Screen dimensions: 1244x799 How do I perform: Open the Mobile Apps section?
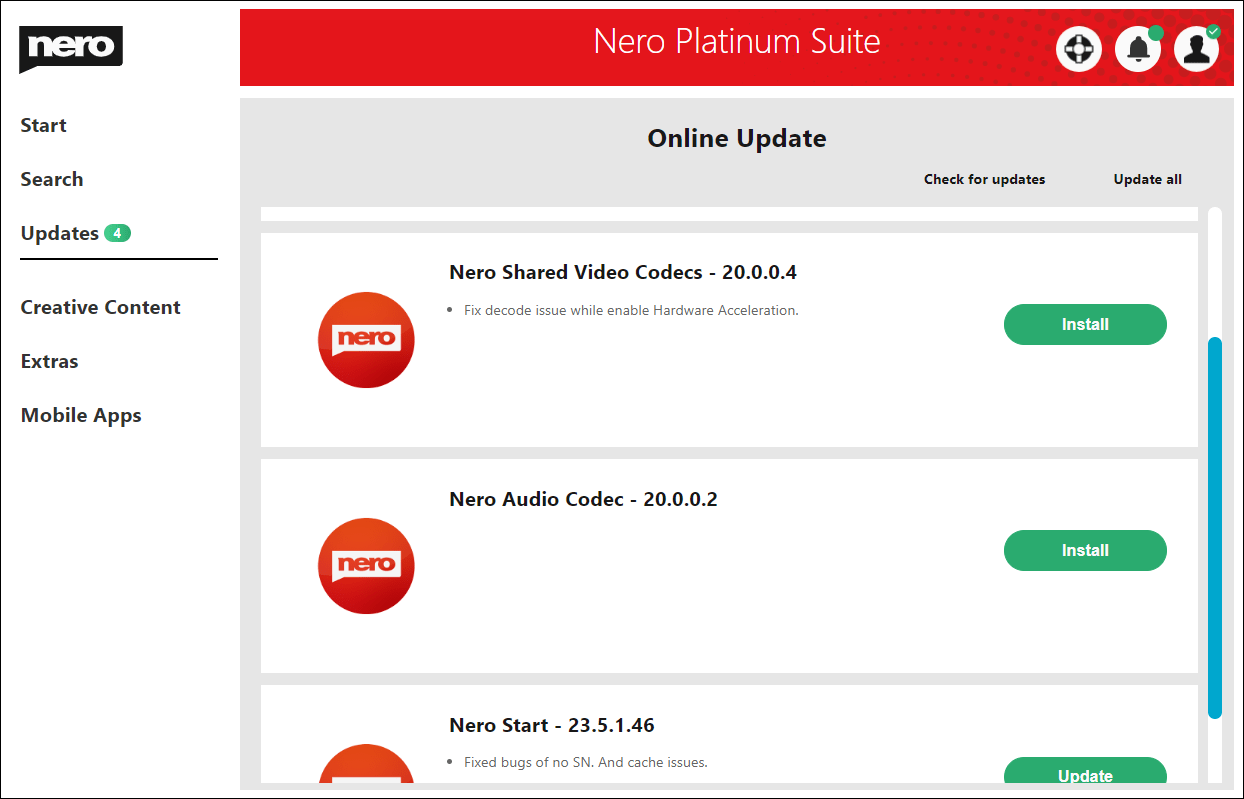point(81,415)
